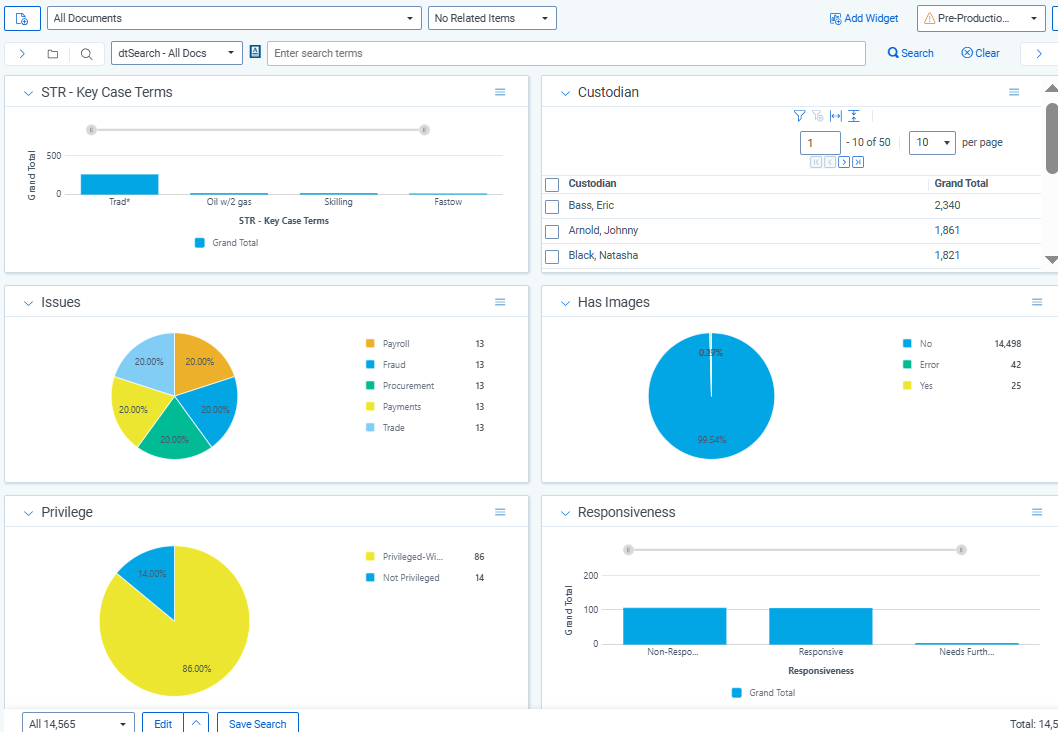This screenshot has width=1058, height=732.
Task: Expand the Edit button up-arrow menu
Action: (x=196, y=723)
